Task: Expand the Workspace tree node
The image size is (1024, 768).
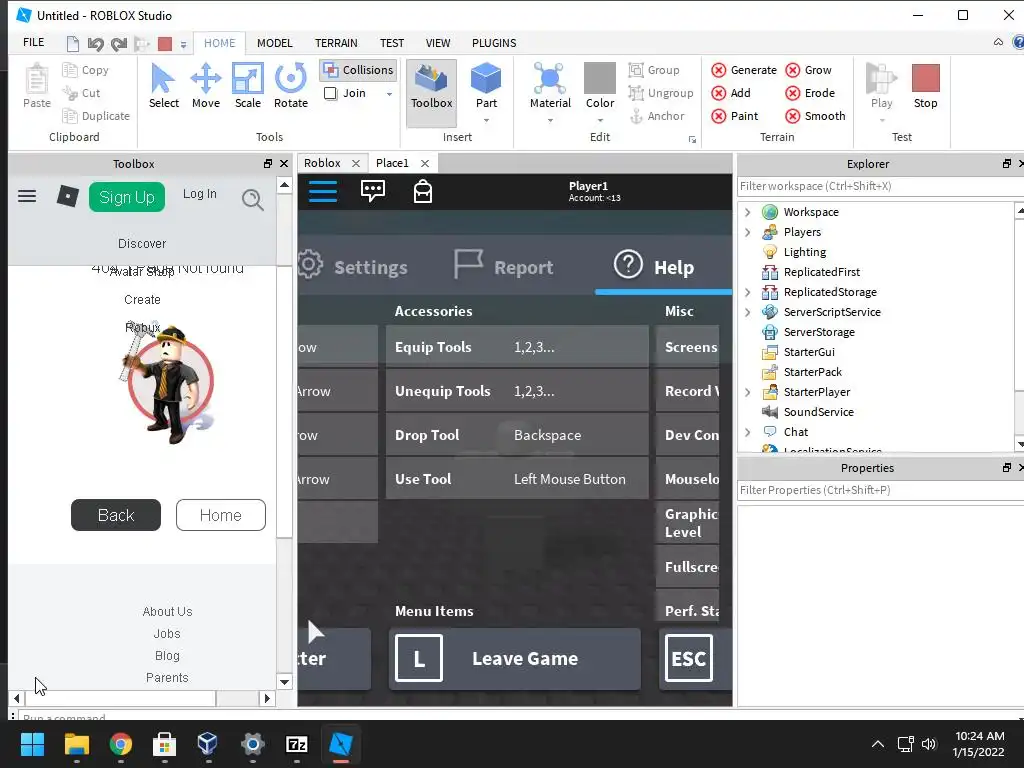Action: [x=748, y=212]
